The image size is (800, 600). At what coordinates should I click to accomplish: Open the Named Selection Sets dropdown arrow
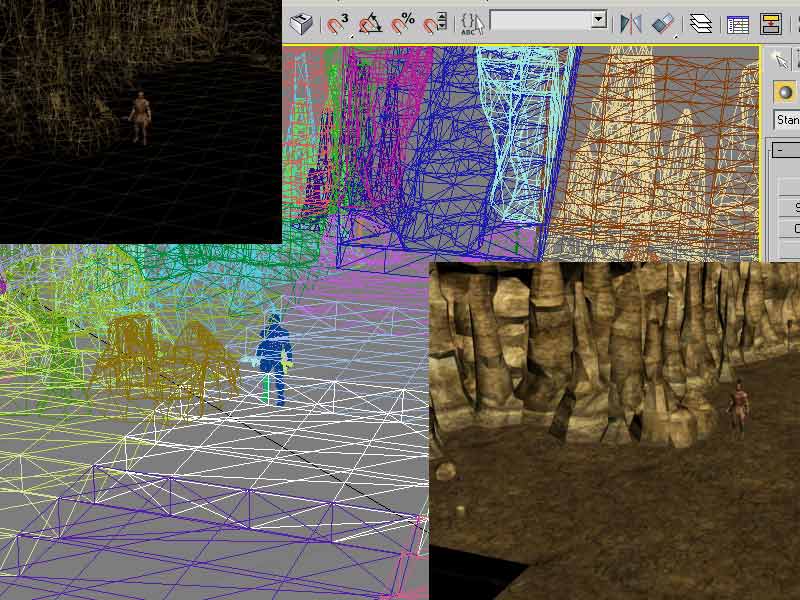pos(598,20)
